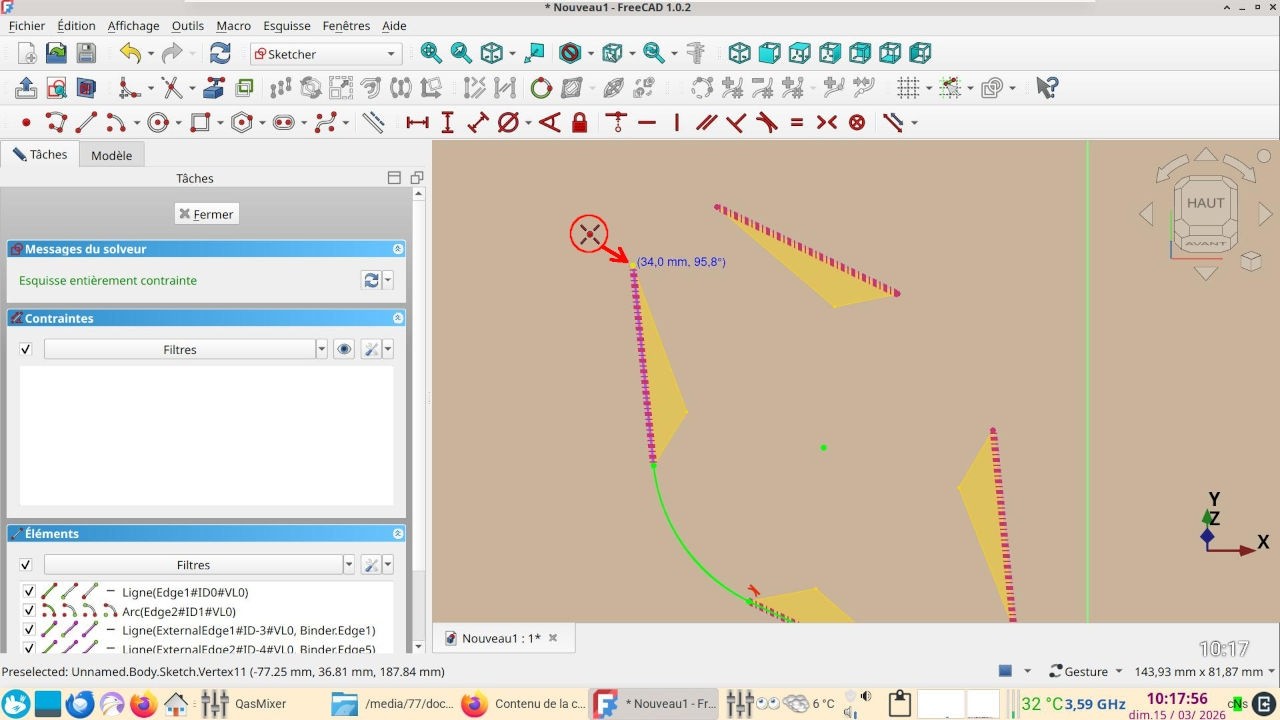This screenshot has width=1280, height=720.
Task: Apply the block constraint icon
Action: [856, 123]
